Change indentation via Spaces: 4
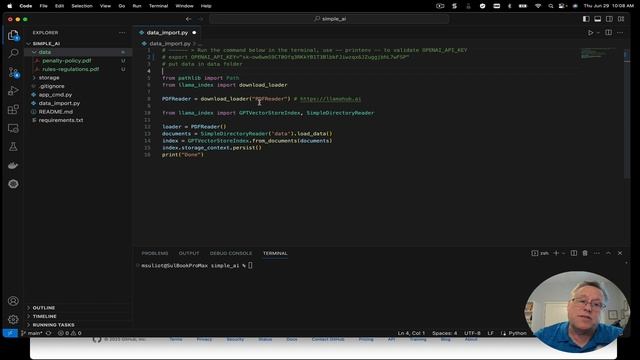The height and width of the screenshot is (360, 640). tap(444, 333)
